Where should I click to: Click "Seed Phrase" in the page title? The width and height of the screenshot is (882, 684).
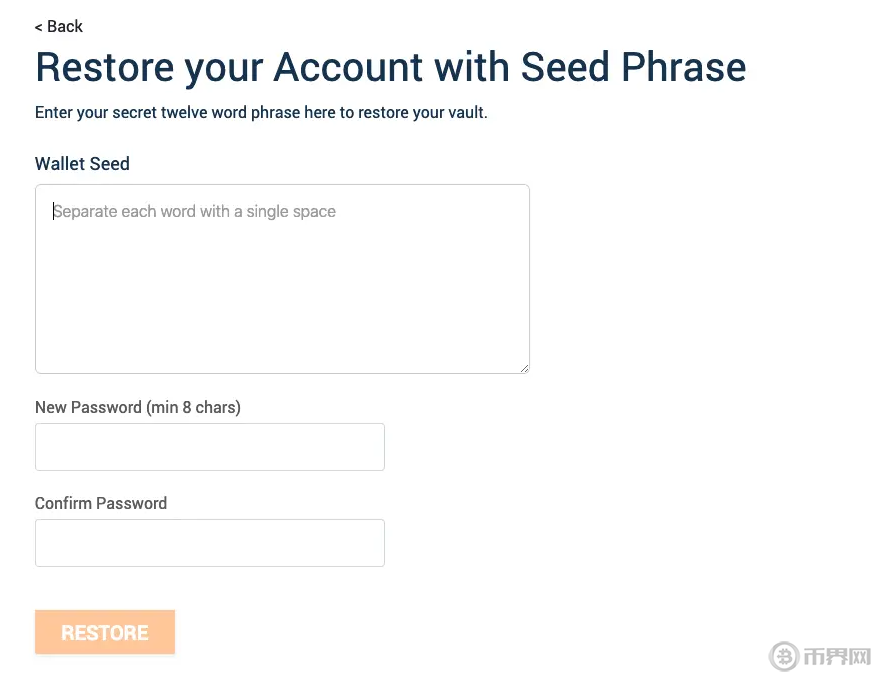(x=633, y=67)
